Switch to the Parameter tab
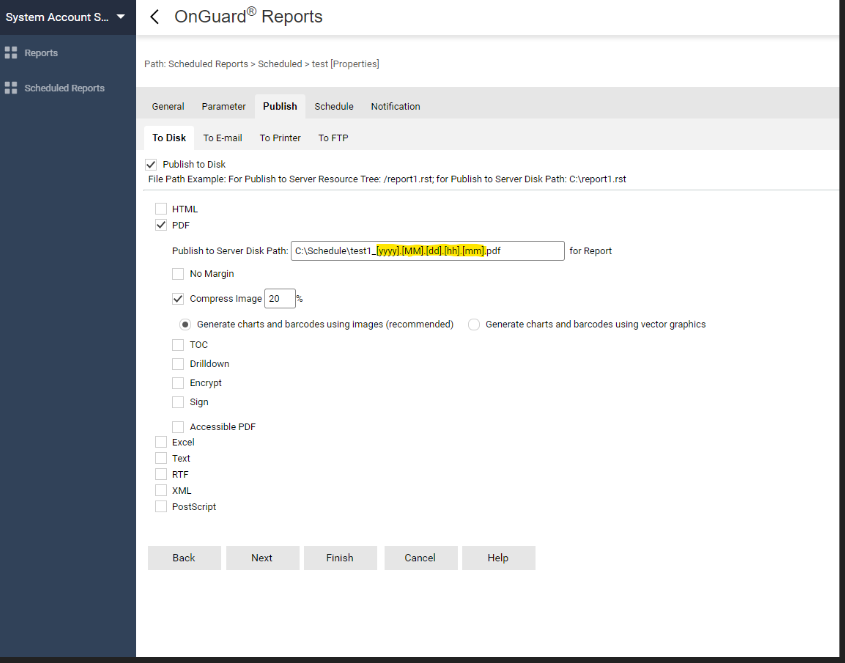Screen dimensions: 845x663 (224, 106)
